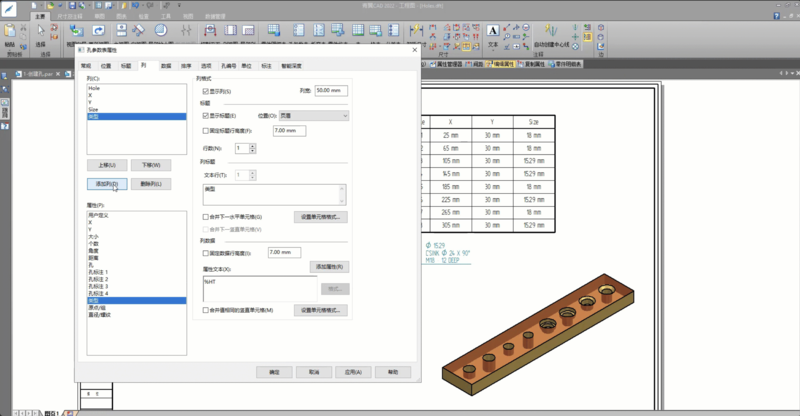Open the 位置(O) dropdown showing 页眉
The height and width of the screenshot is (416, 800).
314,116
